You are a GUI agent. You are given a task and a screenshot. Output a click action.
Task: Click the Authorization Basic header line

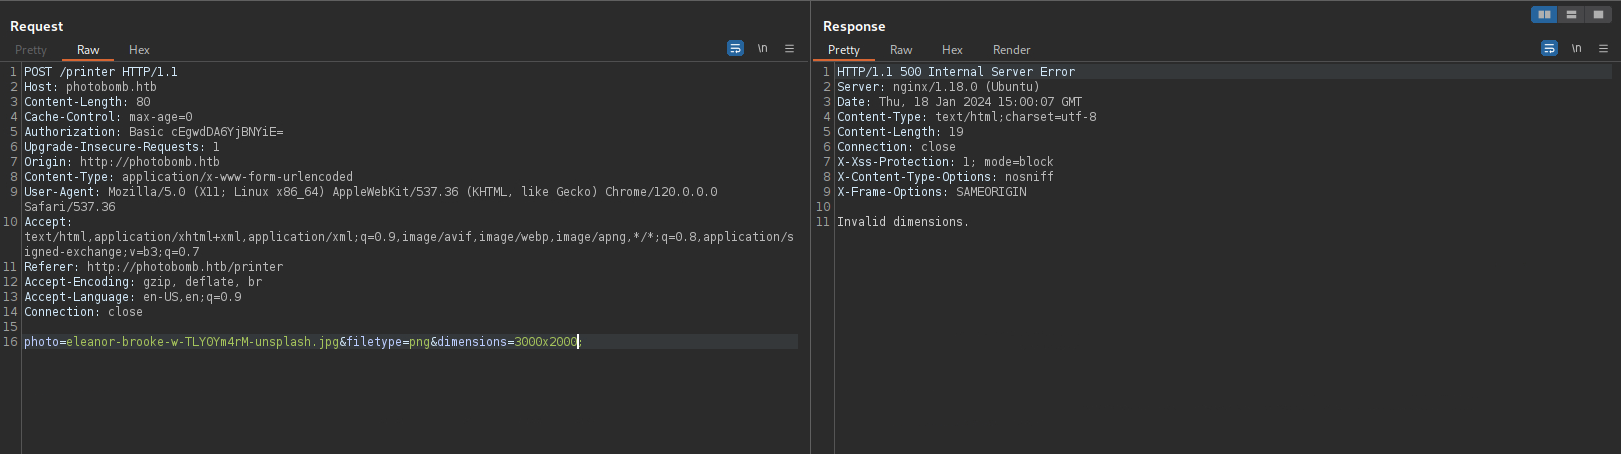154,132
